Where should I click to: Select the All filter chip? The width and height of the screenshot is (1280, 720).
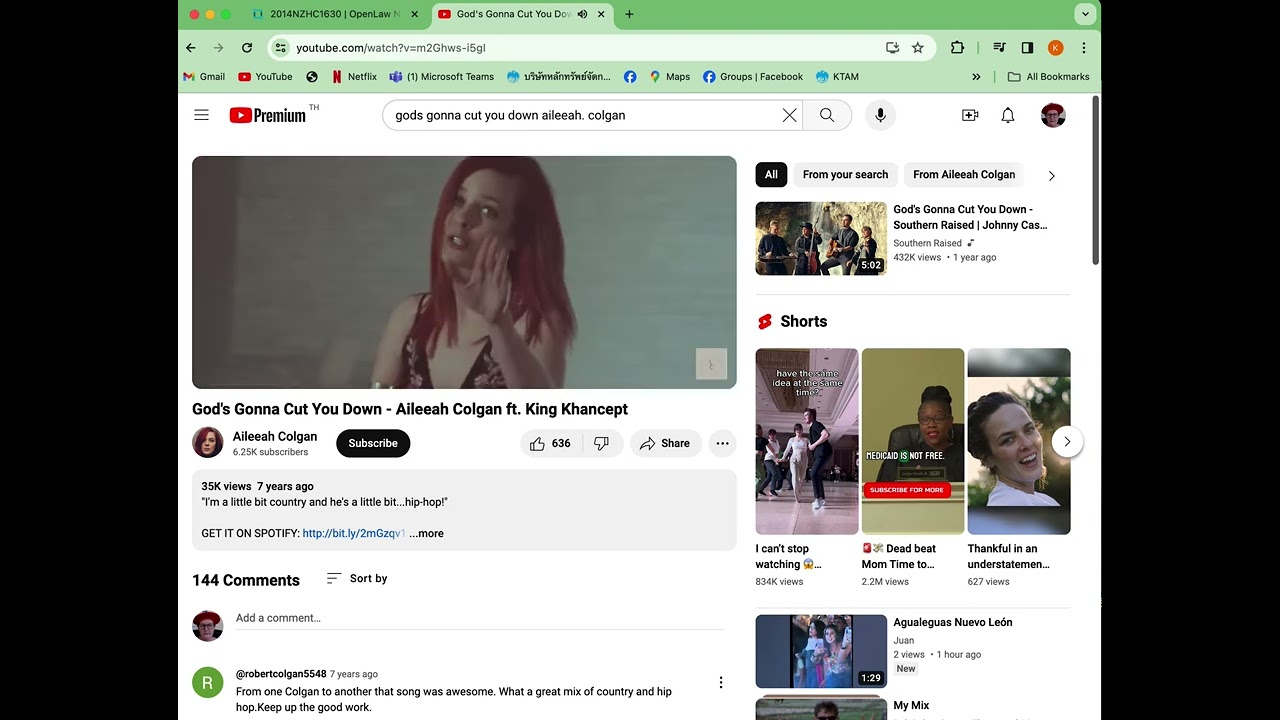[x=771, y=174]
